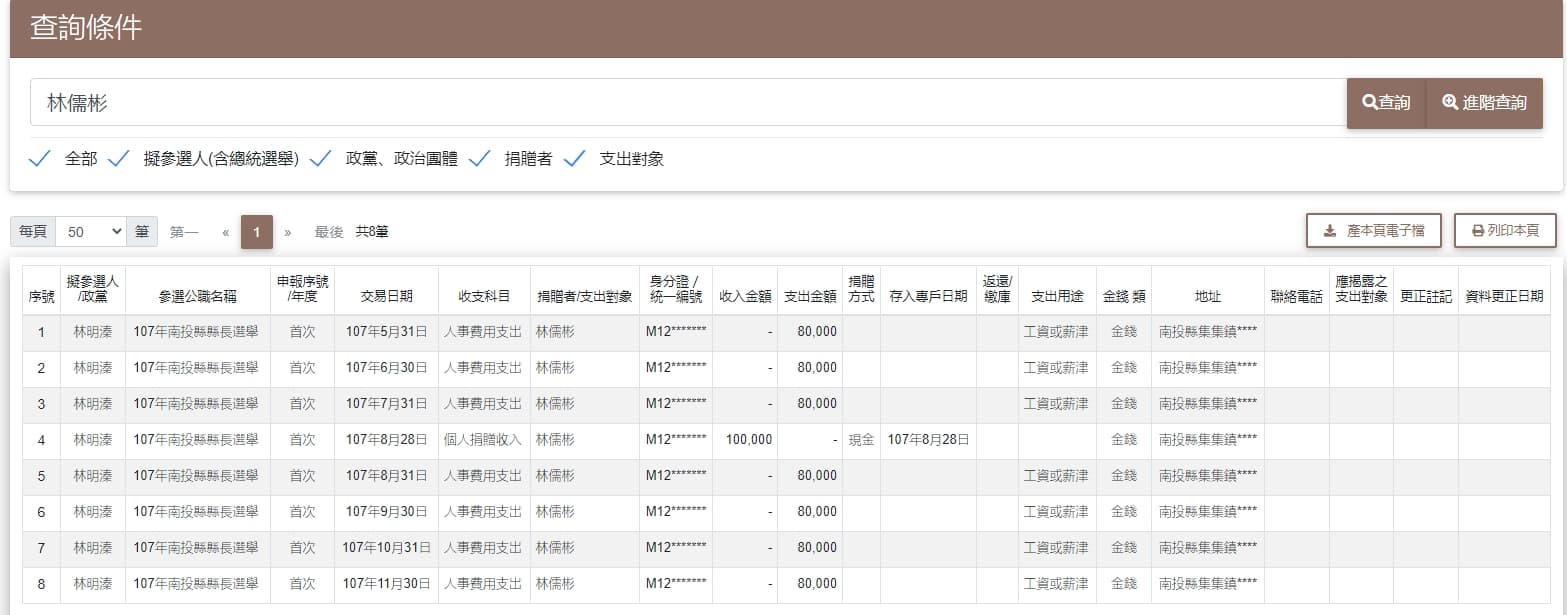Screen dimensions: 1567x615
Task: Go to 最後 last page
Action: click(x=329, y=232)
